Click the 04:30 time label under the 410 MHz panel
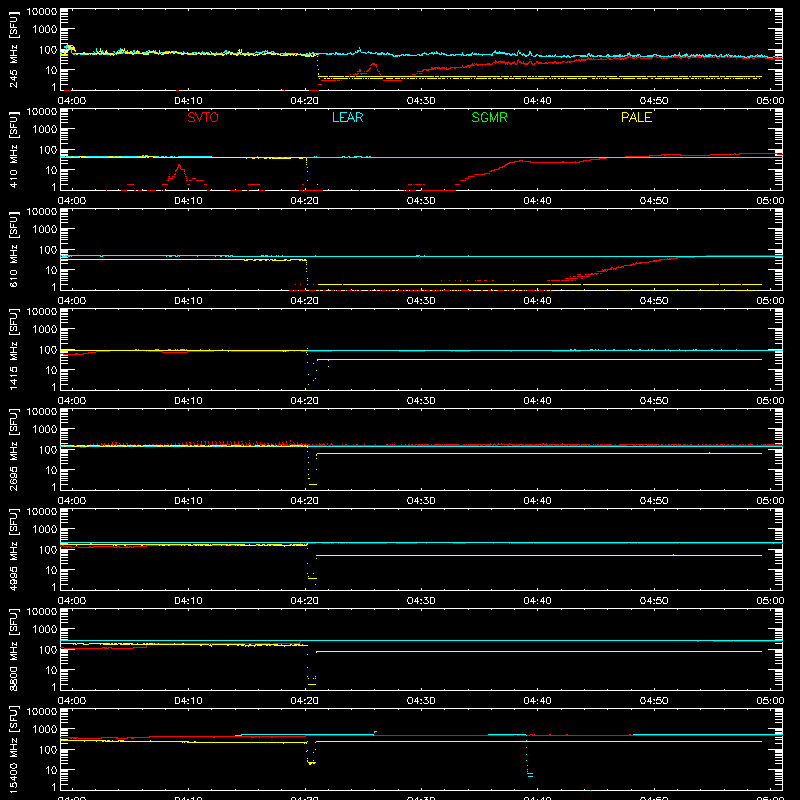The width and height of the screenshot is (800, 800). pyautogui.click(x=421, y=201)
